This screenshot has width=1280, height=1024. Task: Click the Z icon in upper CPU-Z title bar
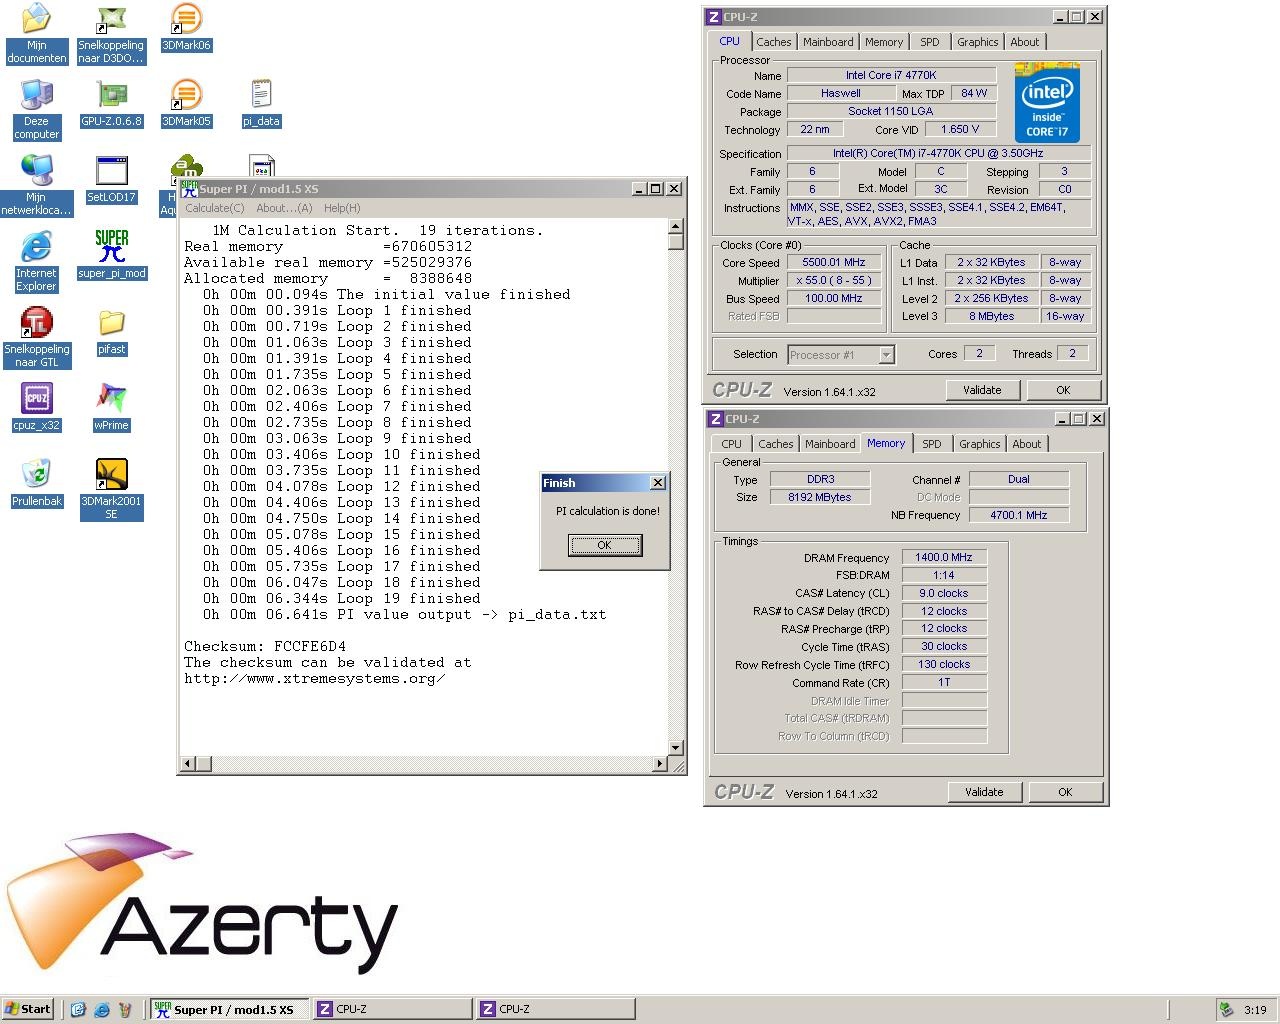(714, 17)
